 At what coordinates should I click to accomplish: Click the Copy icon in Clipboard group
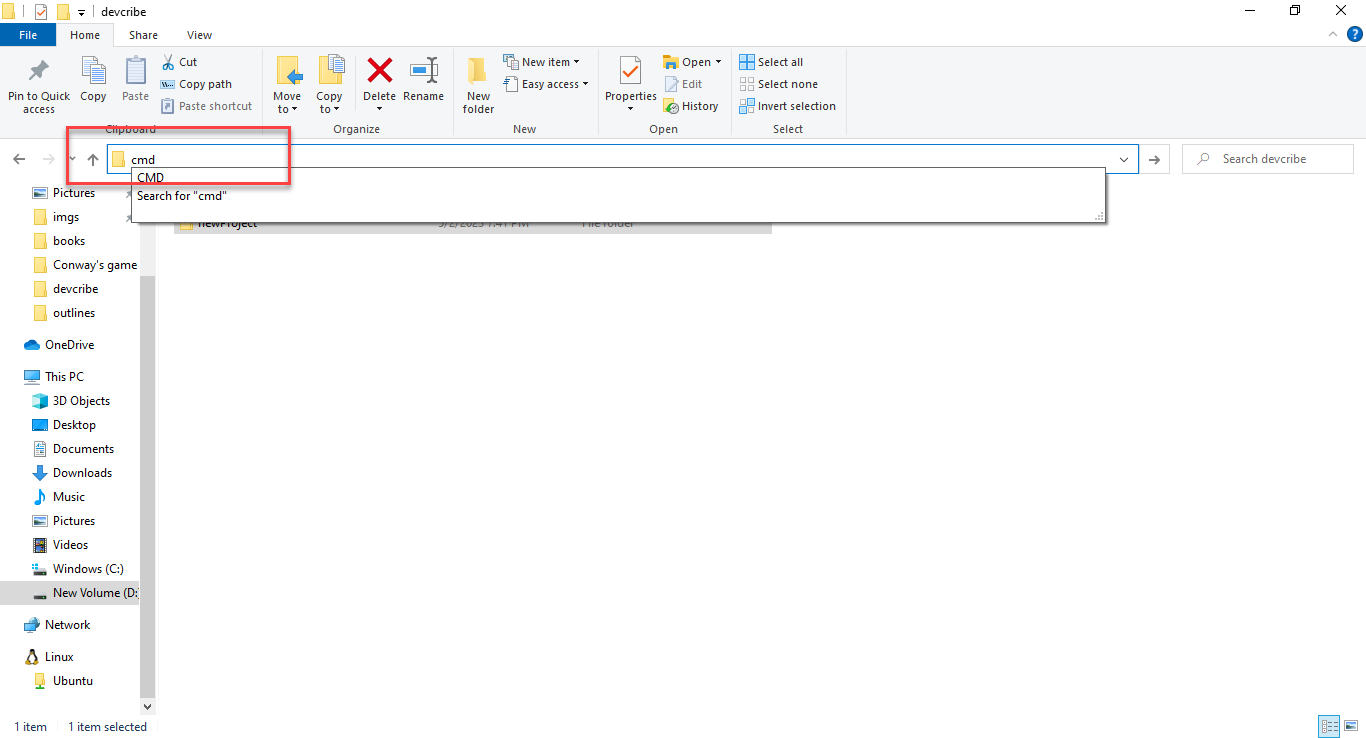tap(93, 73)
